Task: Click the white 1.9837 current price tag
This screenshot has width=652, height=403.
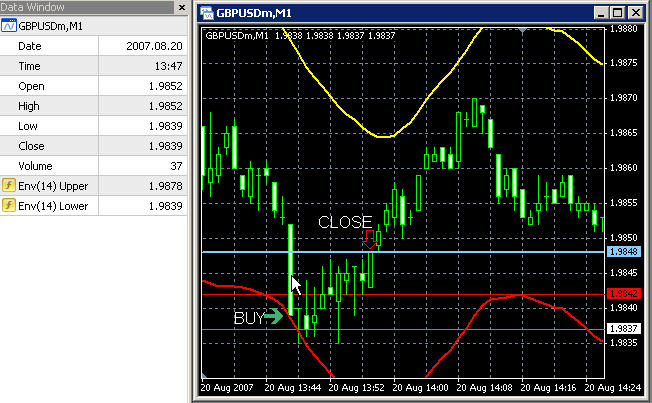Action: pos(623,329)
